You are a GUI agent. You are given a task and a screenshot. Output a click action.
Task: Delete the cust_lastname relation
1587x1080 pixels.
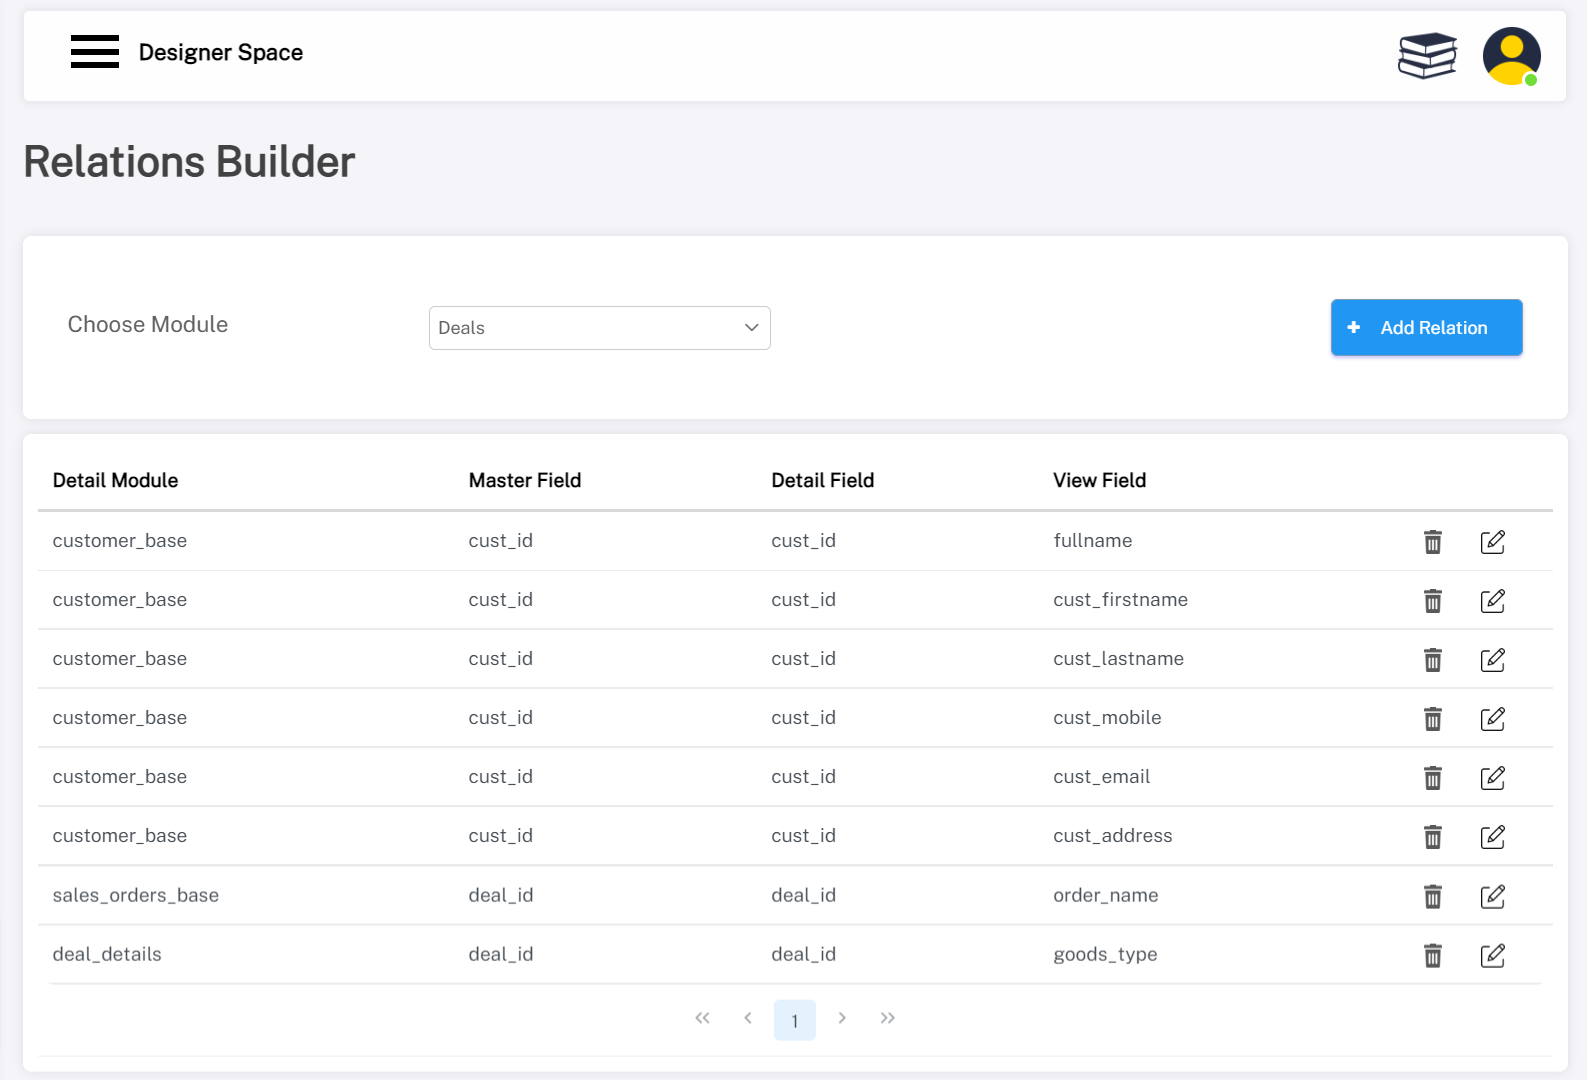1432,660
